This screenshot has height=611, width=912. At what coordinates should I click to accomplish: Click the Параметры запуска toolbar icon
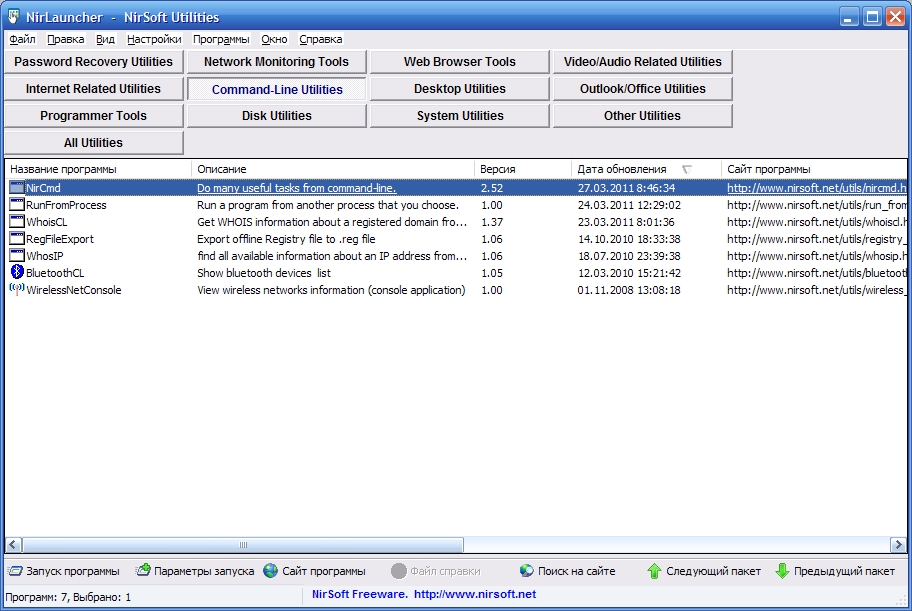[x=143, y=570]
